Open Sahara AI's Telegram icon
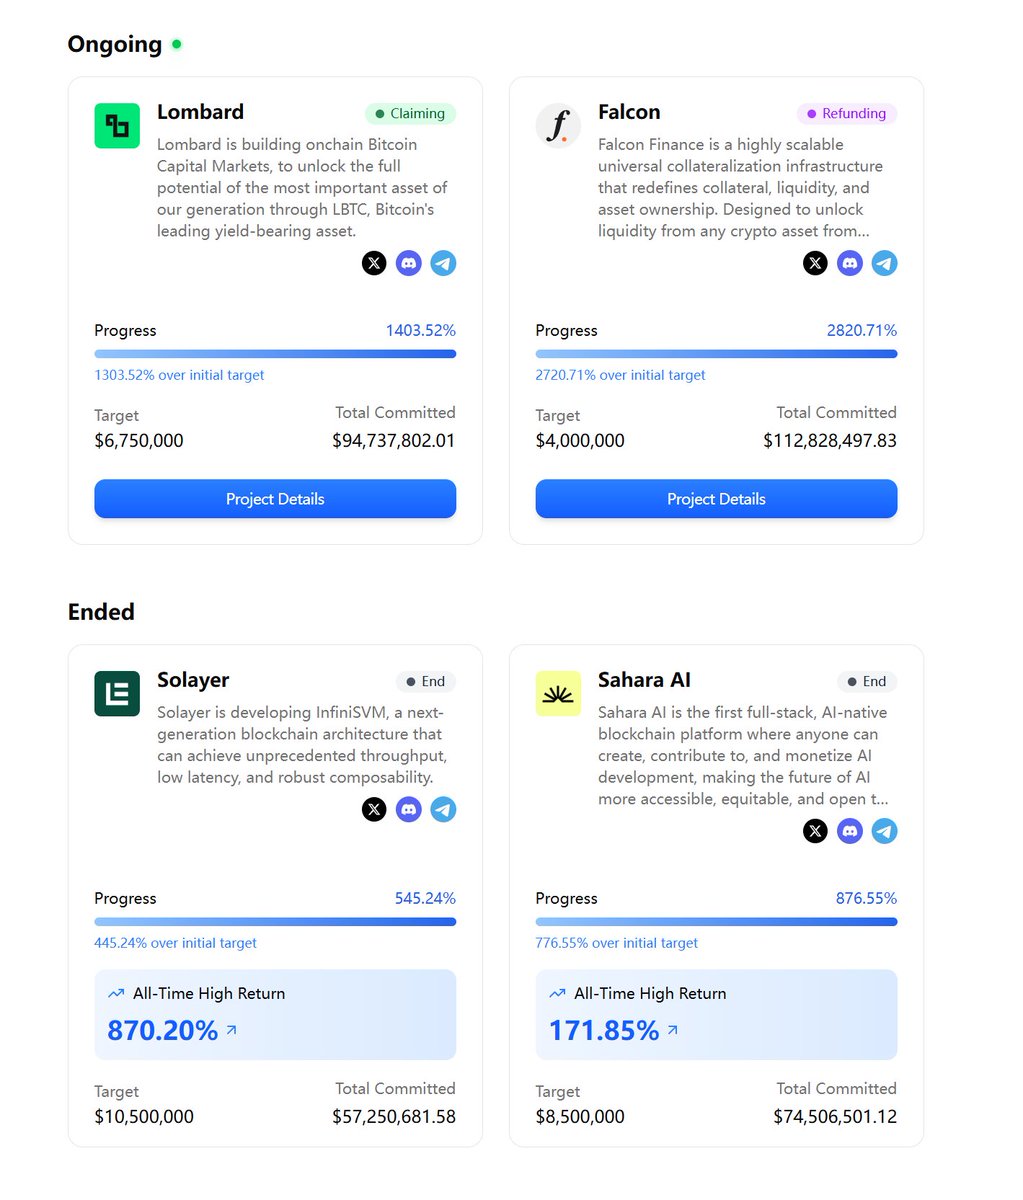1023x1200 pixels. (x=884, y=831)
